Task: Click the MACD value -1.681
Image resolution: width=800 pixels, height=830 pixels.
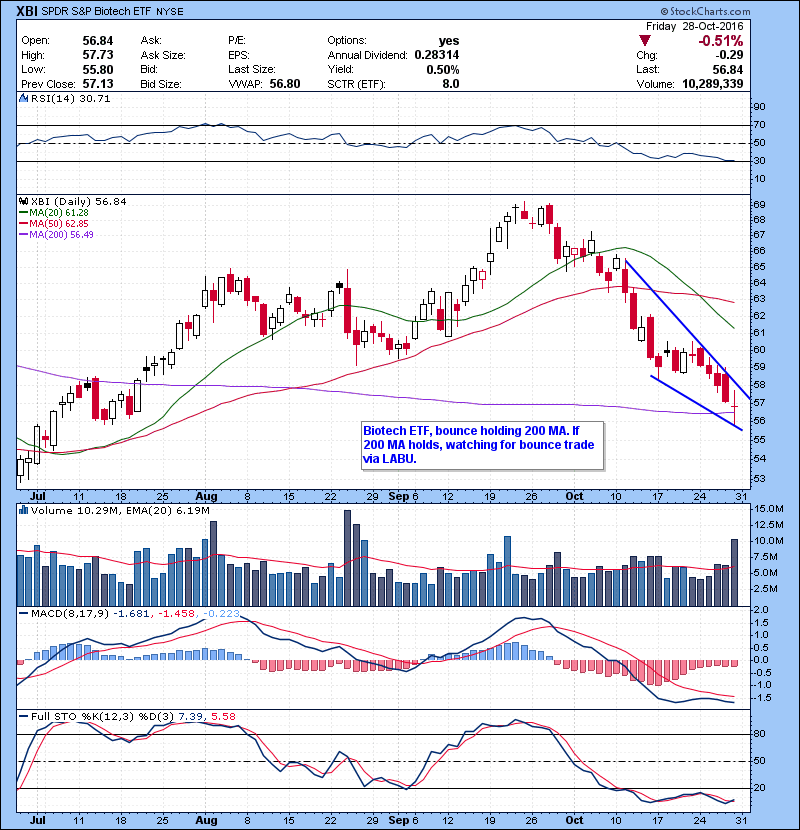Action: pyautogui.click(x=131, y=614)
